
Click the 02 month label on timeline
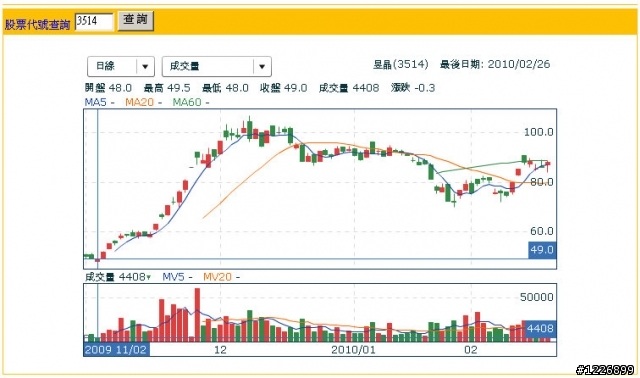coord(471,350)
